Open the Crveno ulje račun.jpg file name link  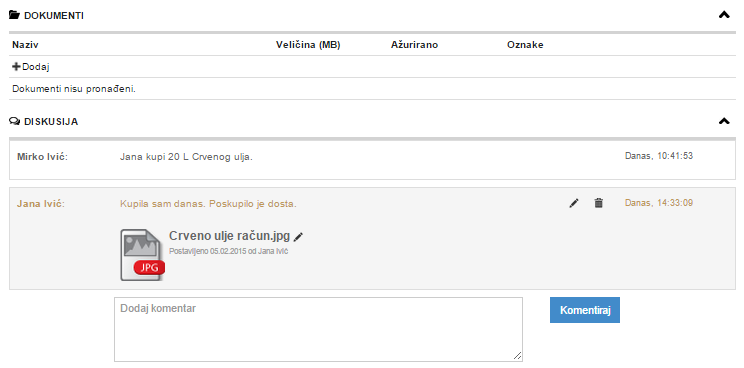tap(229, 236)
